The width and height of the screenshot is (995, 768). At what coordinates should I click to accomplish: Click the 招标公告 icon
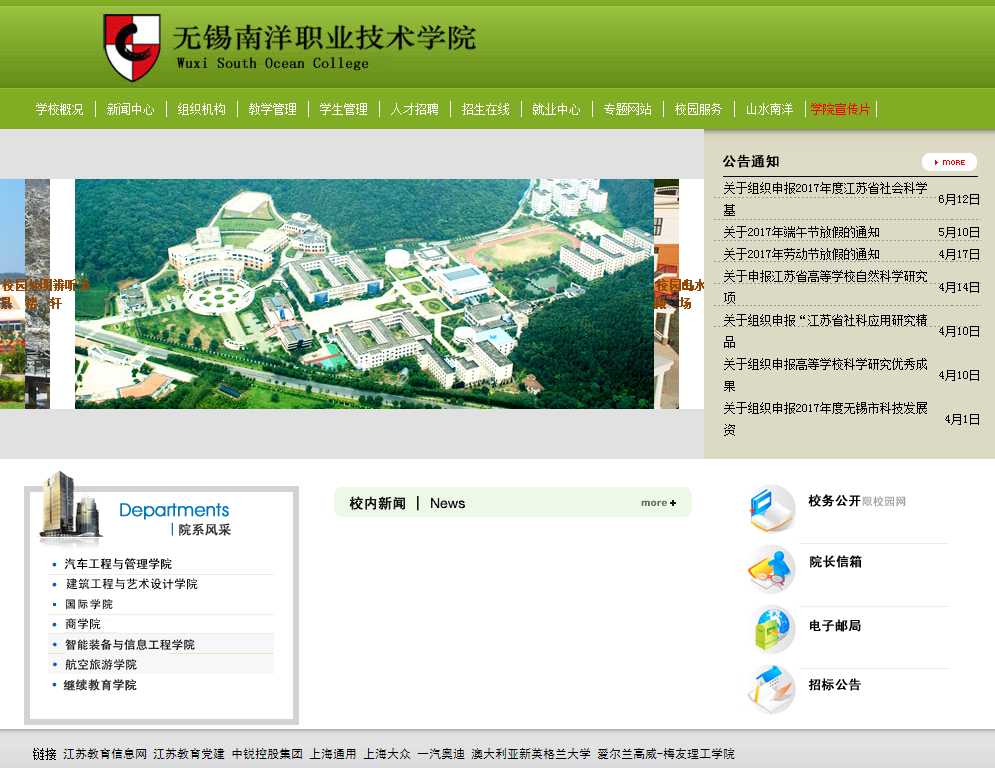point(772,689)
